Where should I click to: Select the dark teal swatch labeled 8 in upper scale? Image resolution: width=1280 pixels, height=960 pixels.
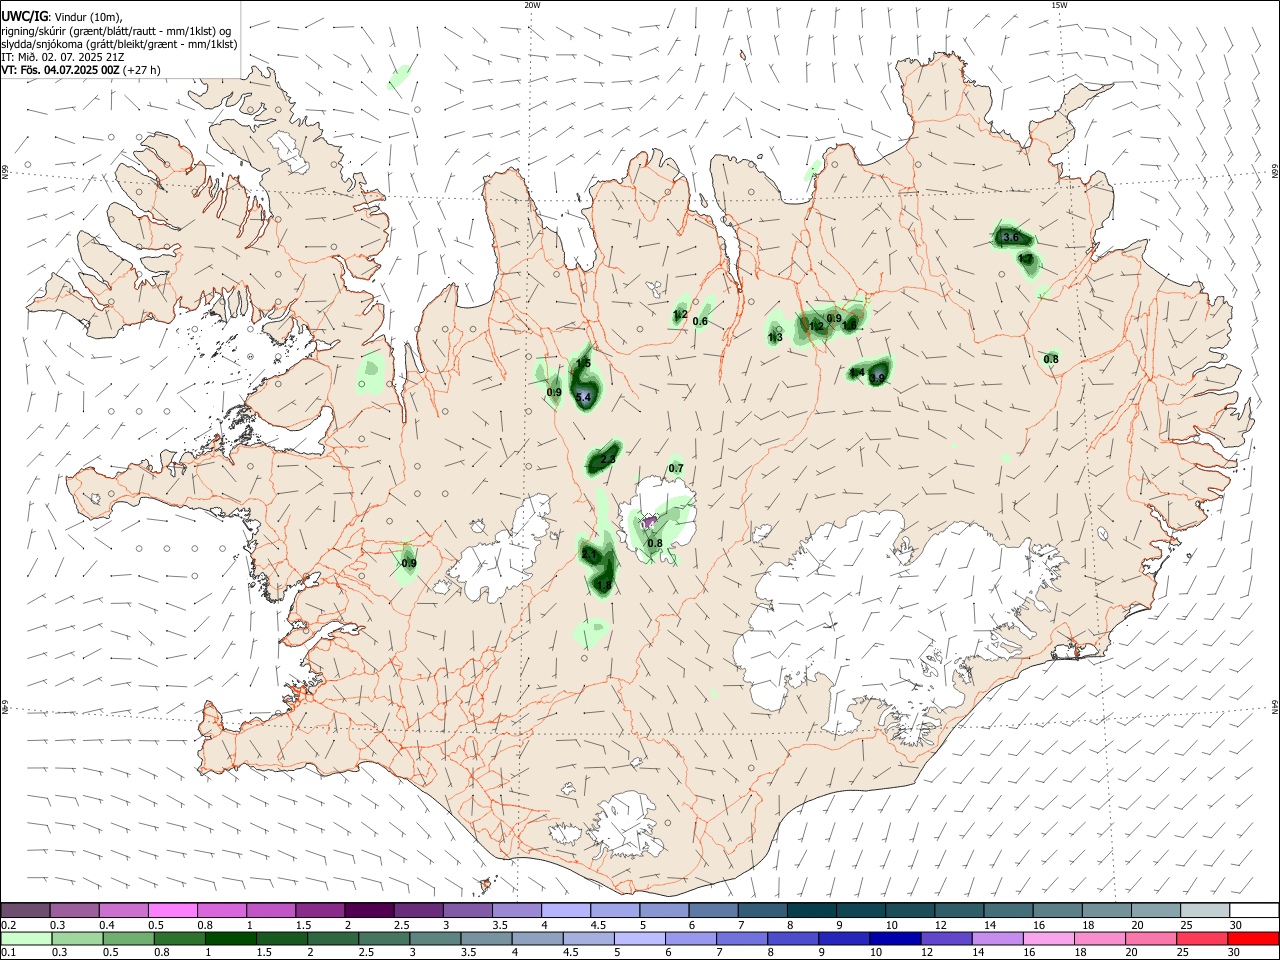pyautogui.click(x=811, y=910)
